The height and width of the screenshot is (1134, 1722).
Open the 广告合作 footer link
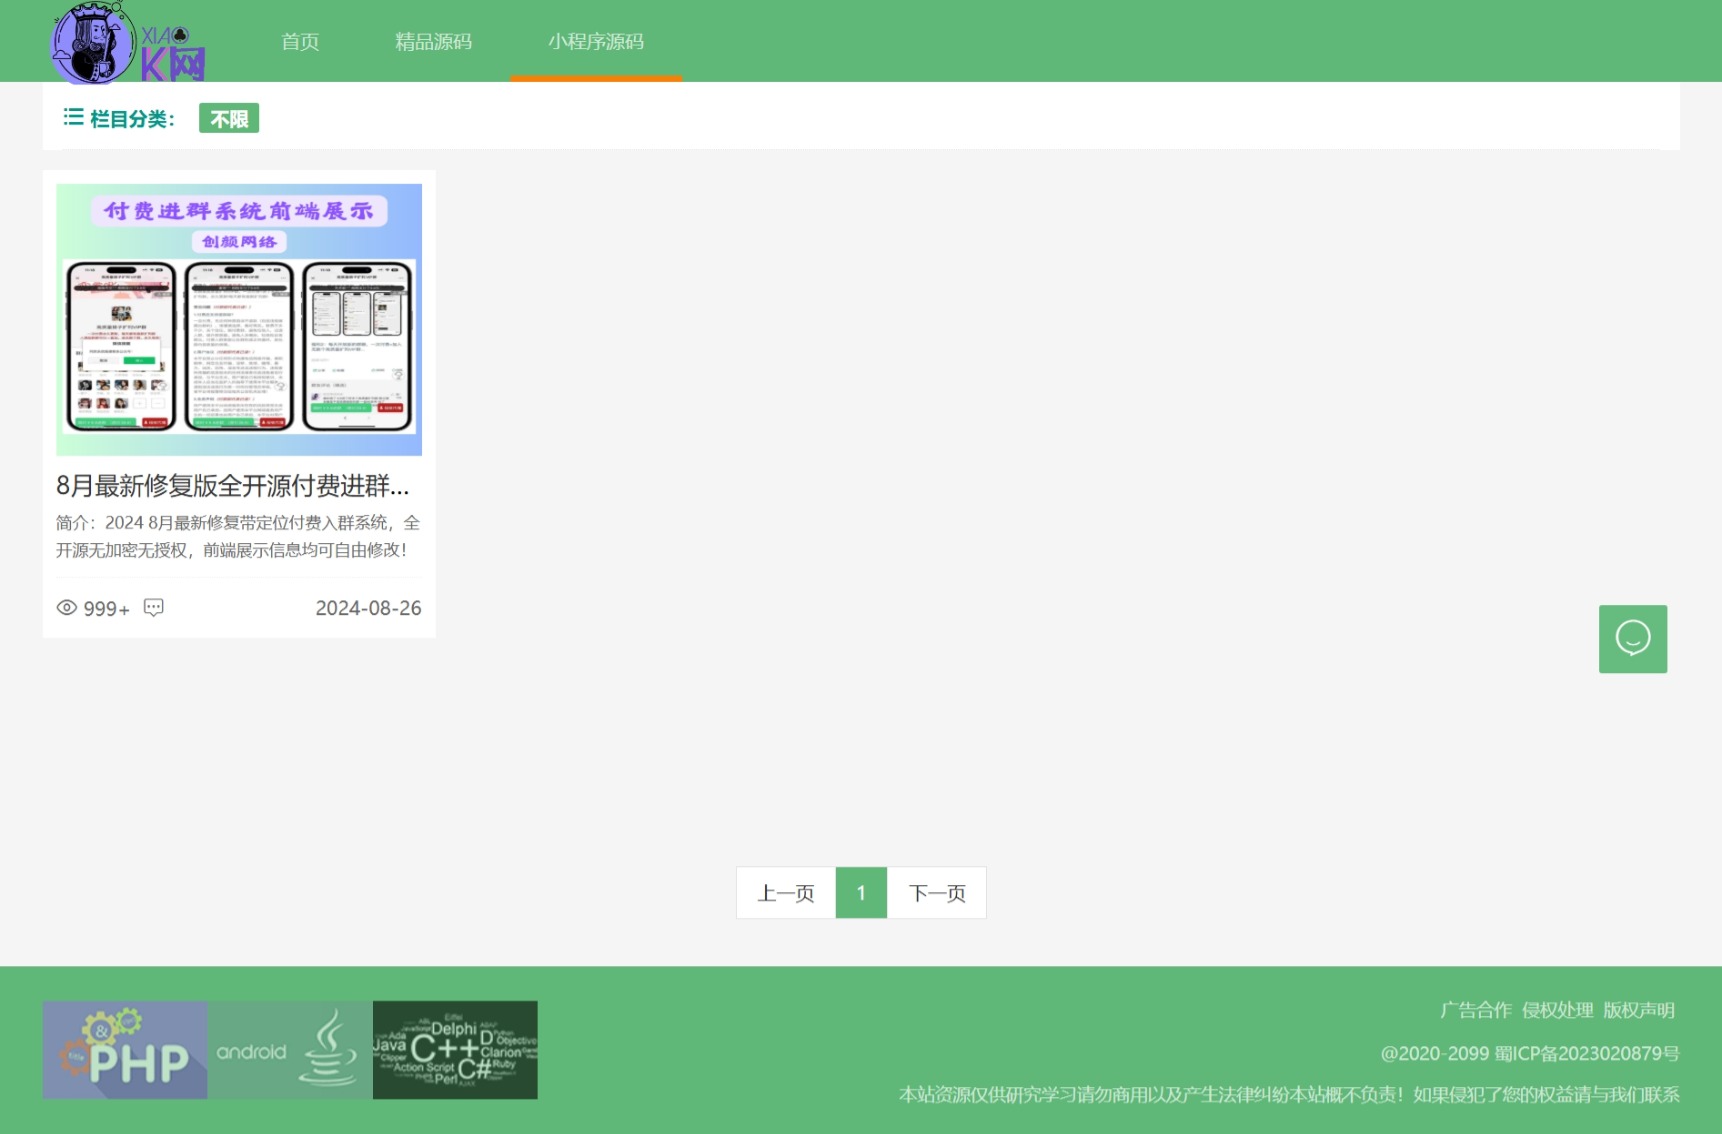point(1476,1010)
